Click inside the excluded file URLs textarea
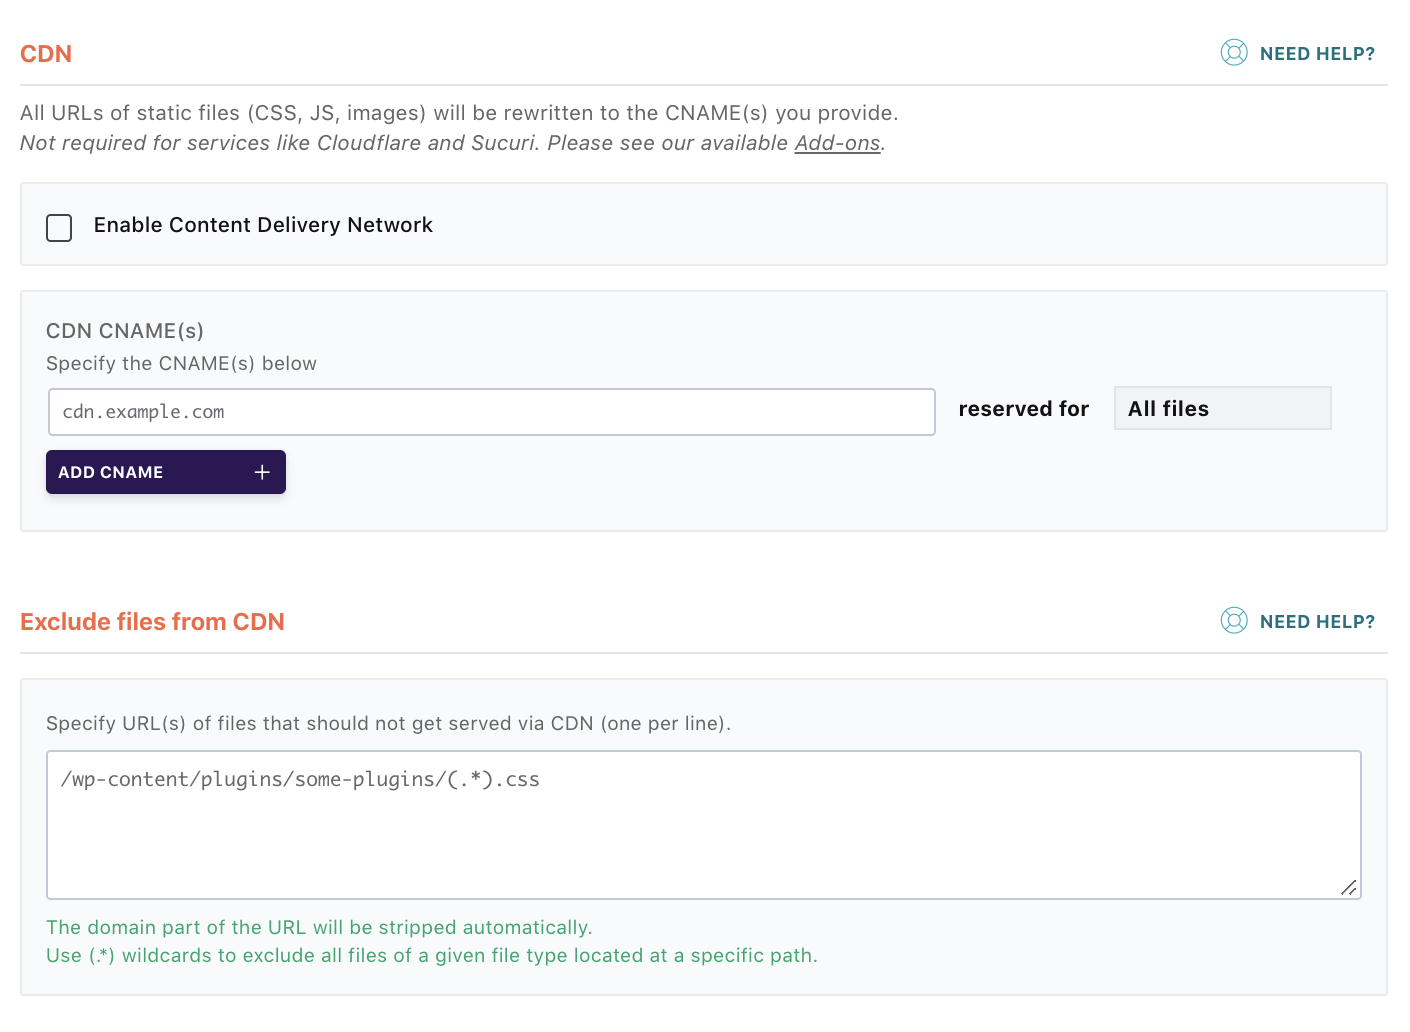The width and height of the screenshot is (1410, 1032). [x=704, y=825]
